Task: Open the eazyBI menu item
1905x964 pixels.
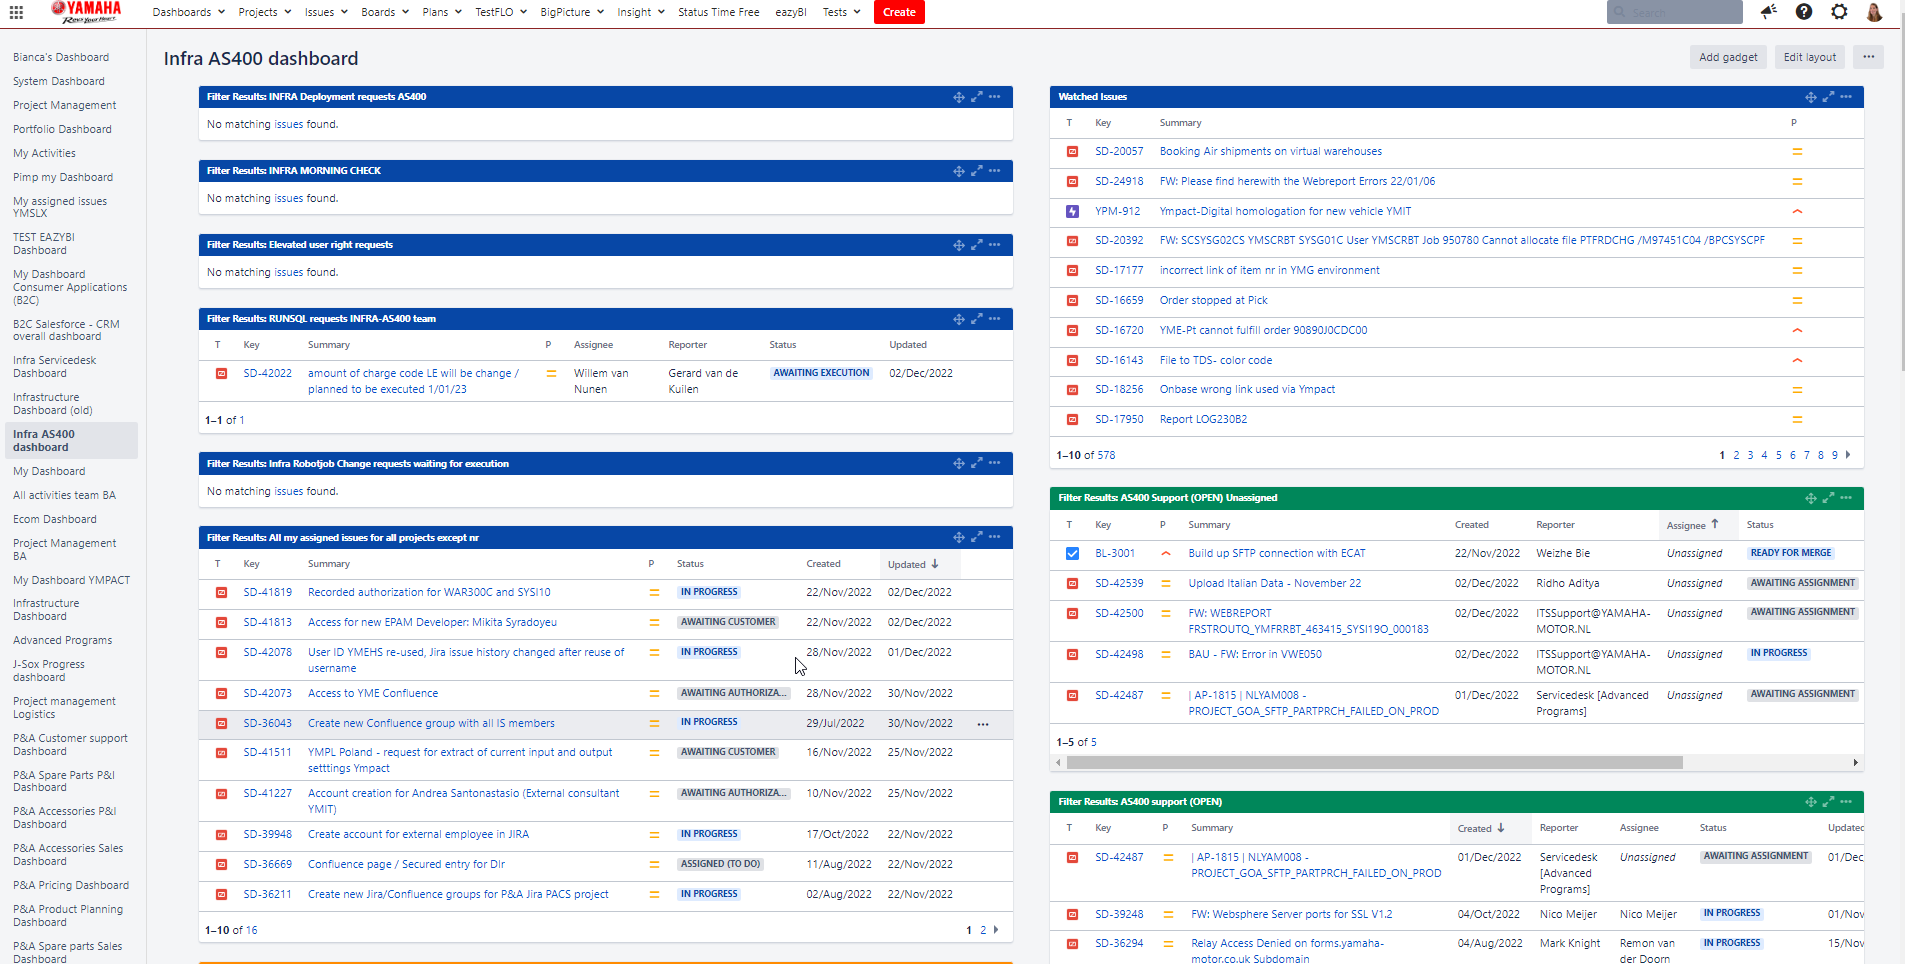Action: (x=791, y=12)
